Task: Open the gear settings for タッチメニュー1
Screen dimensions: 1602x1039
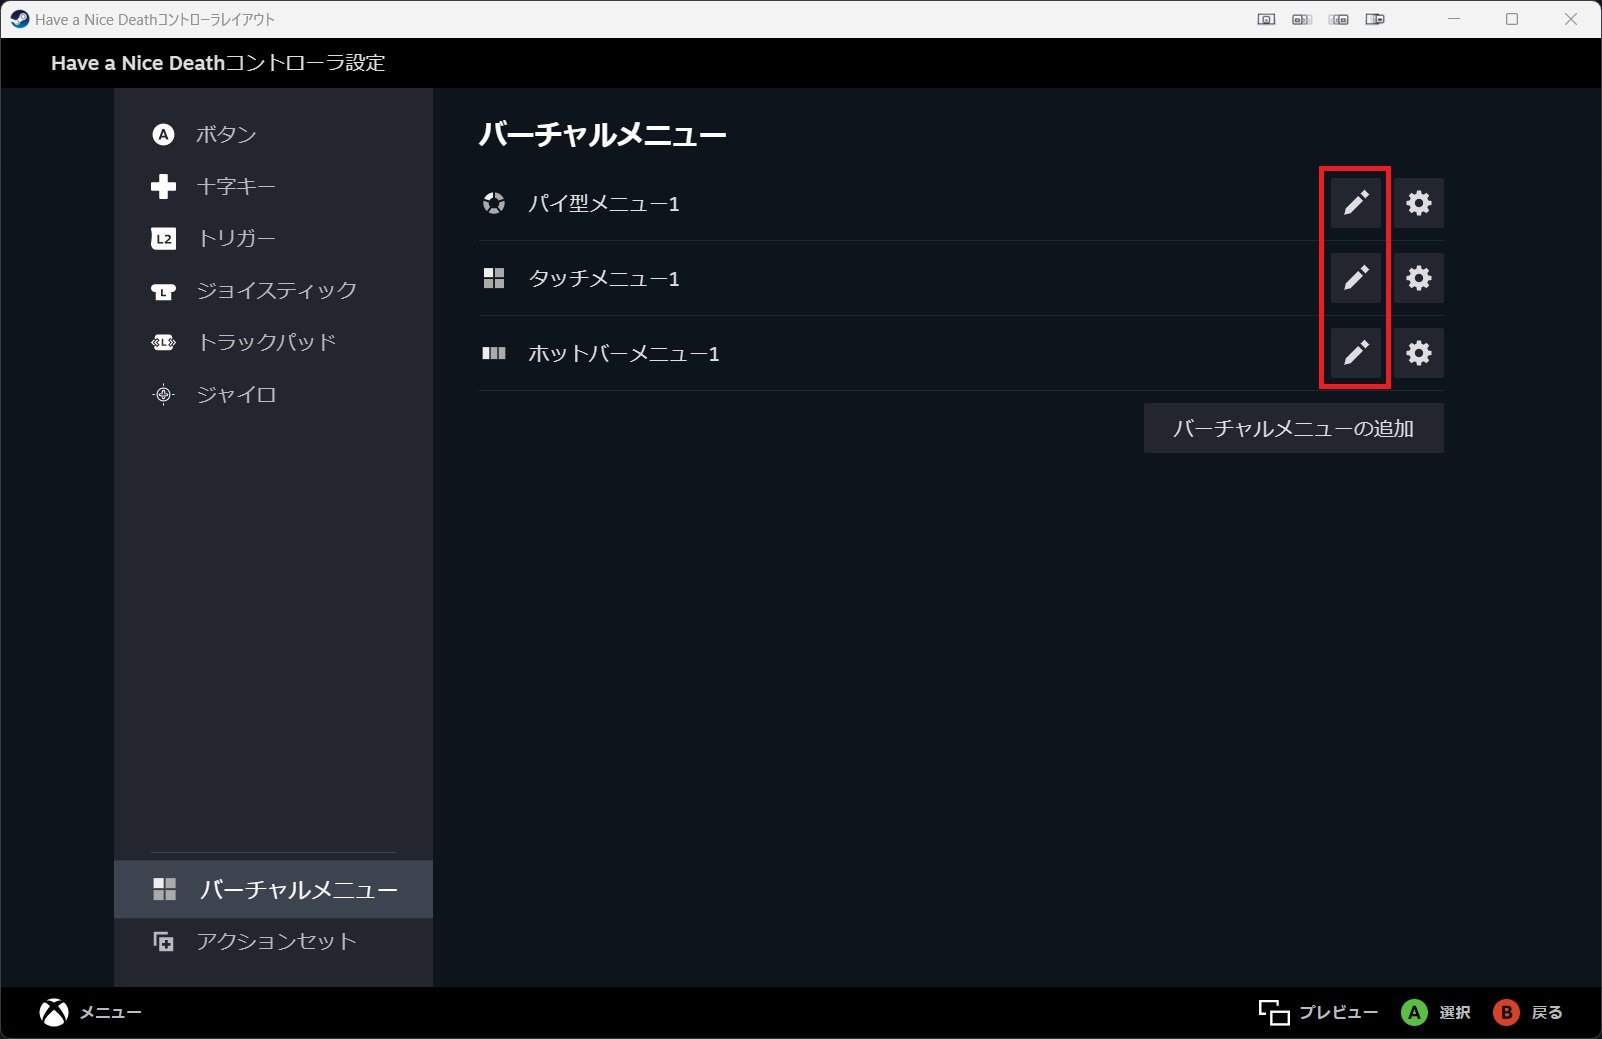Action: point(1419,278)
